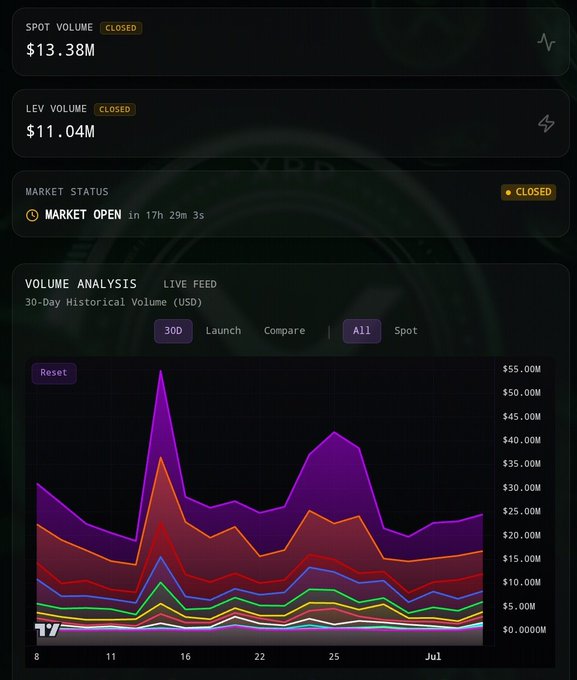Click the MARKET STATUS label
The height and width of the screenshot is (680, 577).
67,192
